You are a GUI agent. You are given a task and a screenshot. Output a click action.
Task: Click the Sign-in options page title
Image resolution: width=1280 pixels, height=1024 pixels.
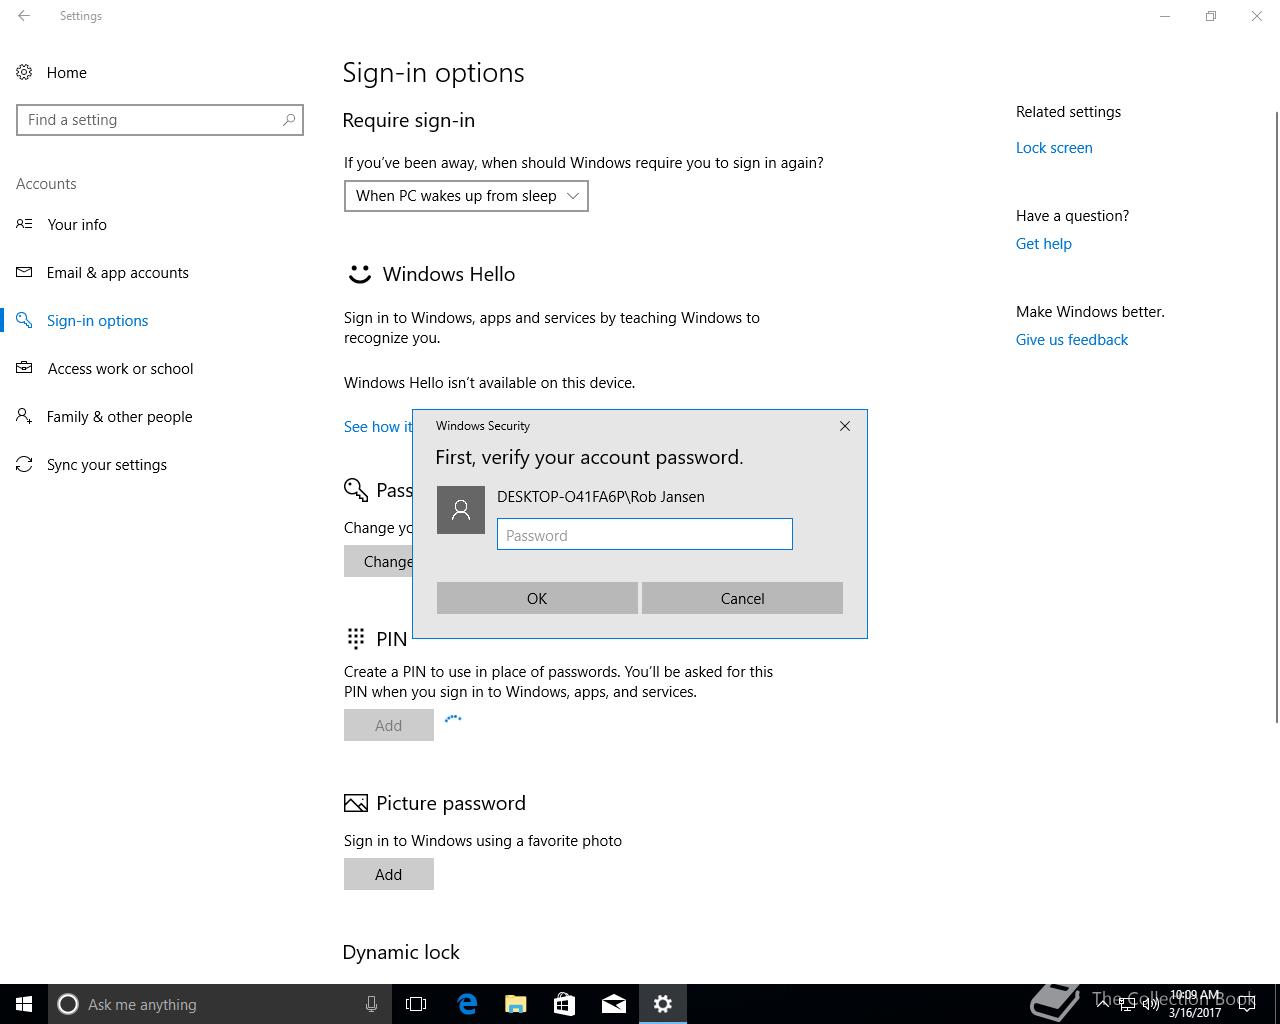[x=433, y=72]
